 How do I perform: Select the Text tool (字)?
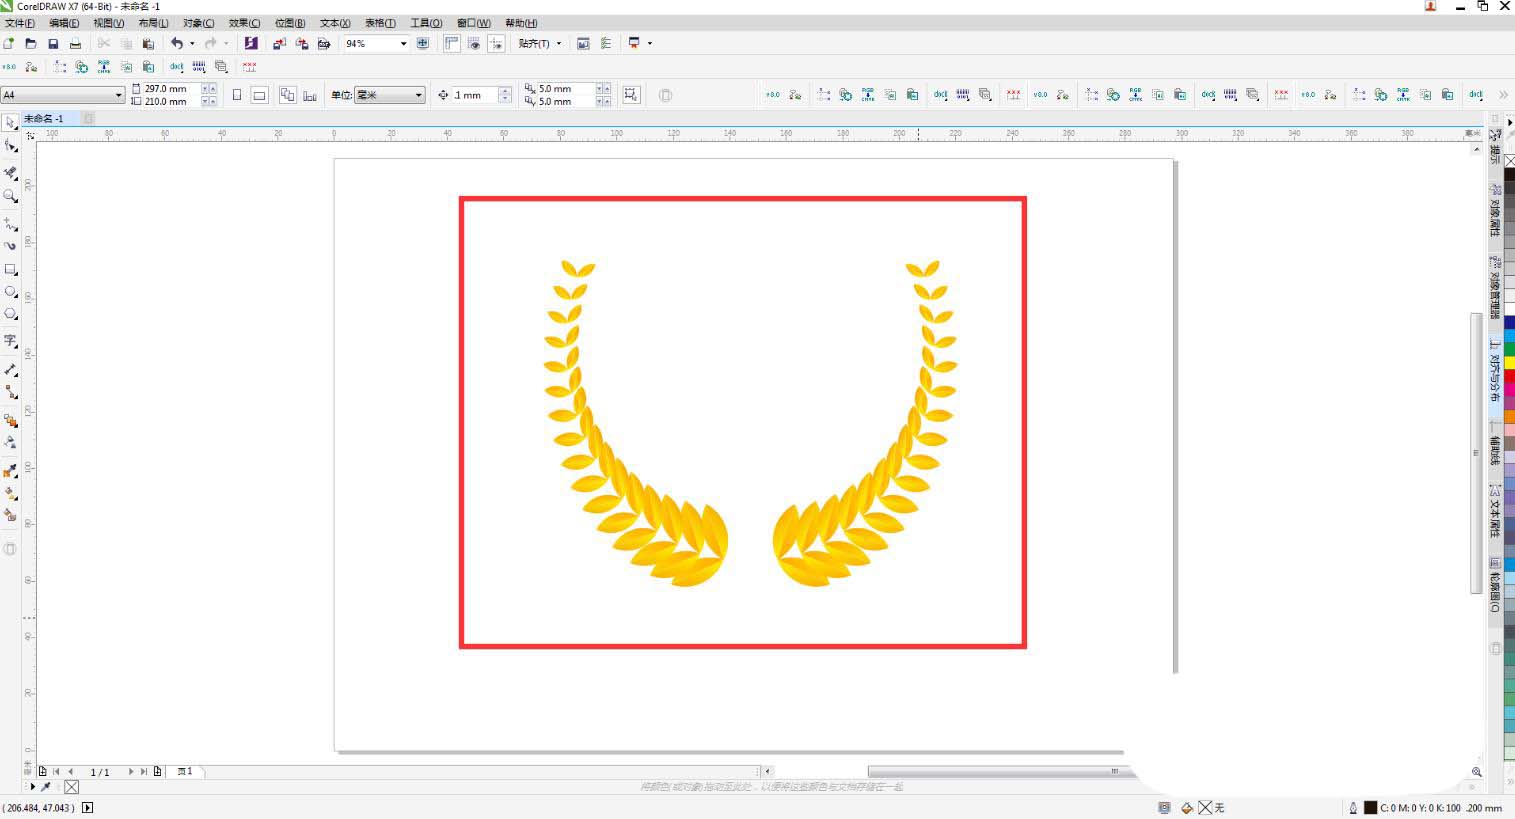pyautogui.click(x=11, y=341)
